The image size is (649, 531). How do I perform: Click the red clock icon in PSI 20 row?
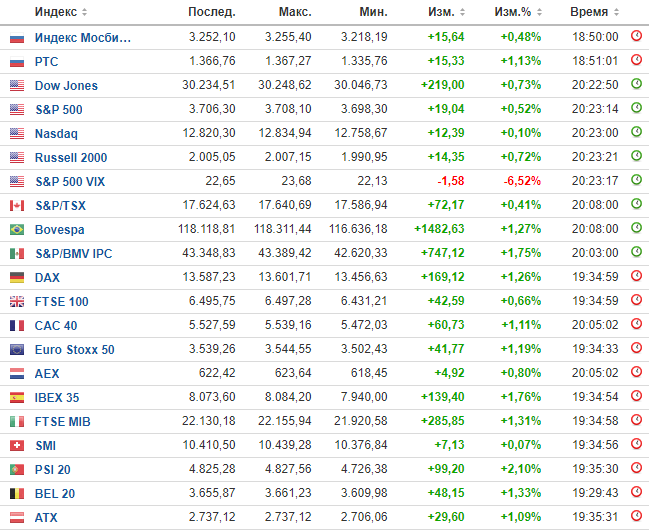[x=636, y=468]
